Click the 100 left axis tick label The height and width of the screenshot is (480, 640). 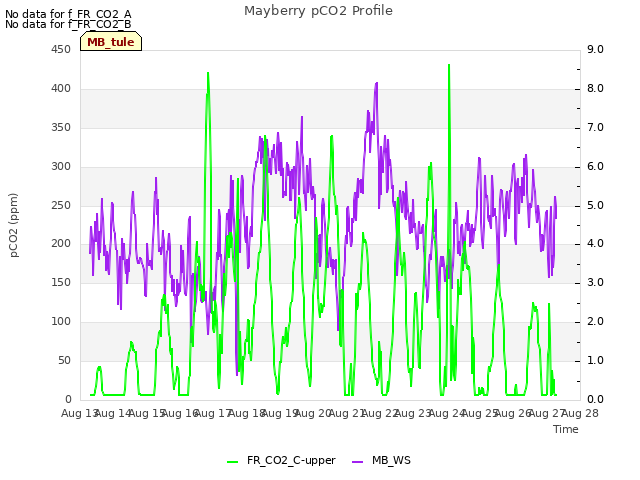61,322
